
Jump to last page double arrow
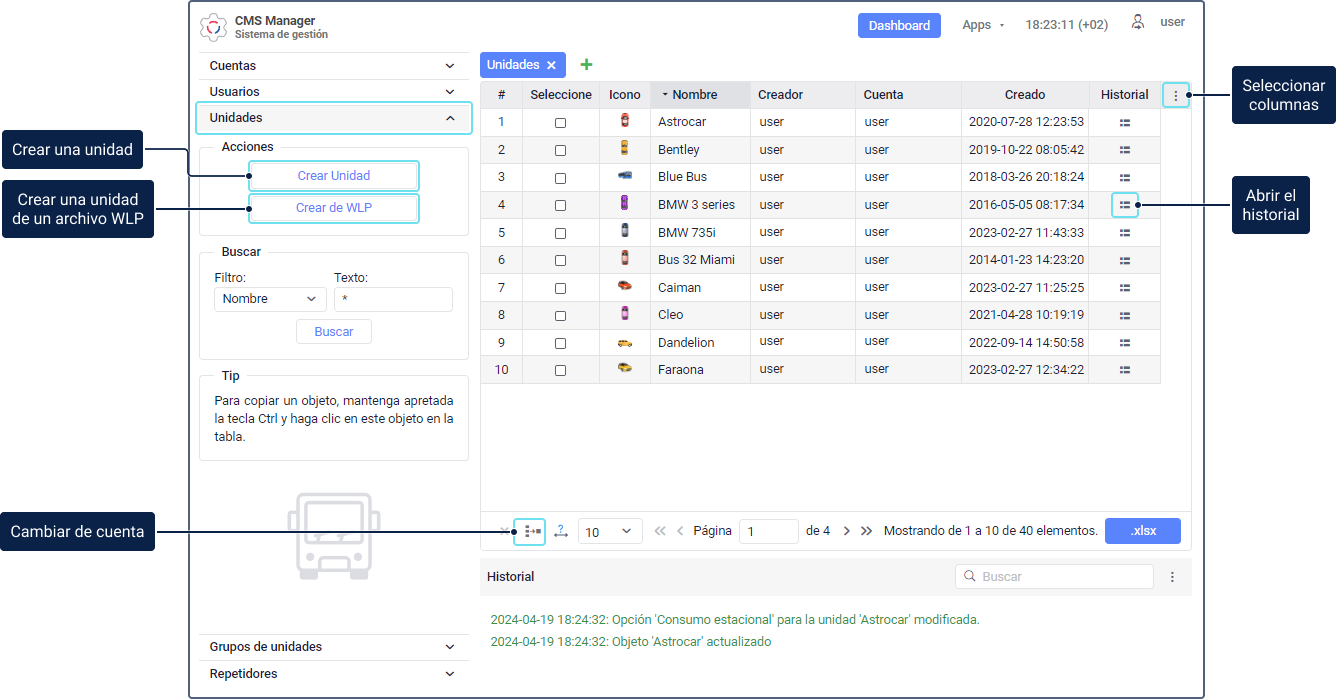(x=866, y=531)
